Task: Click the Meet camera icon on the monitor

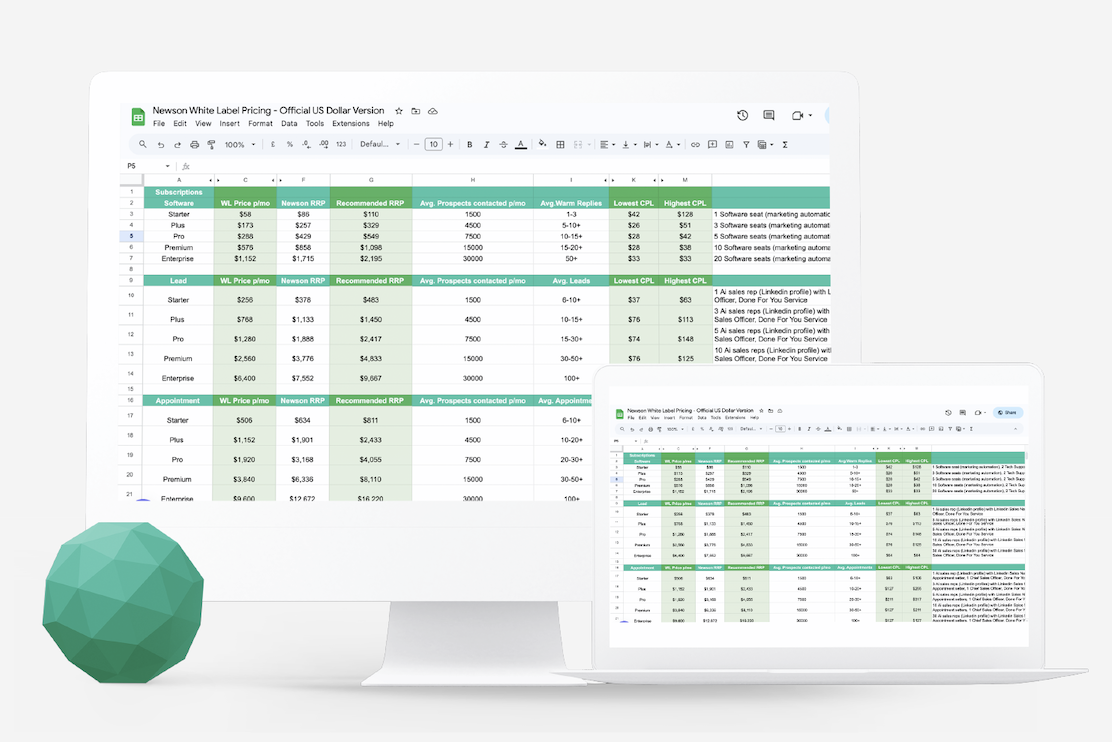Action: (797, 115)
